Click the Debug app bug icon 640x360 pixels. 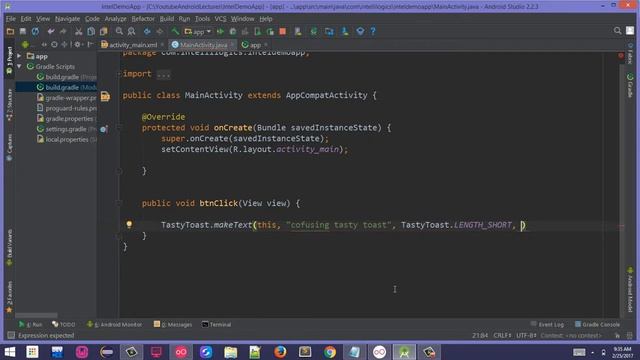tap(233, 31)
